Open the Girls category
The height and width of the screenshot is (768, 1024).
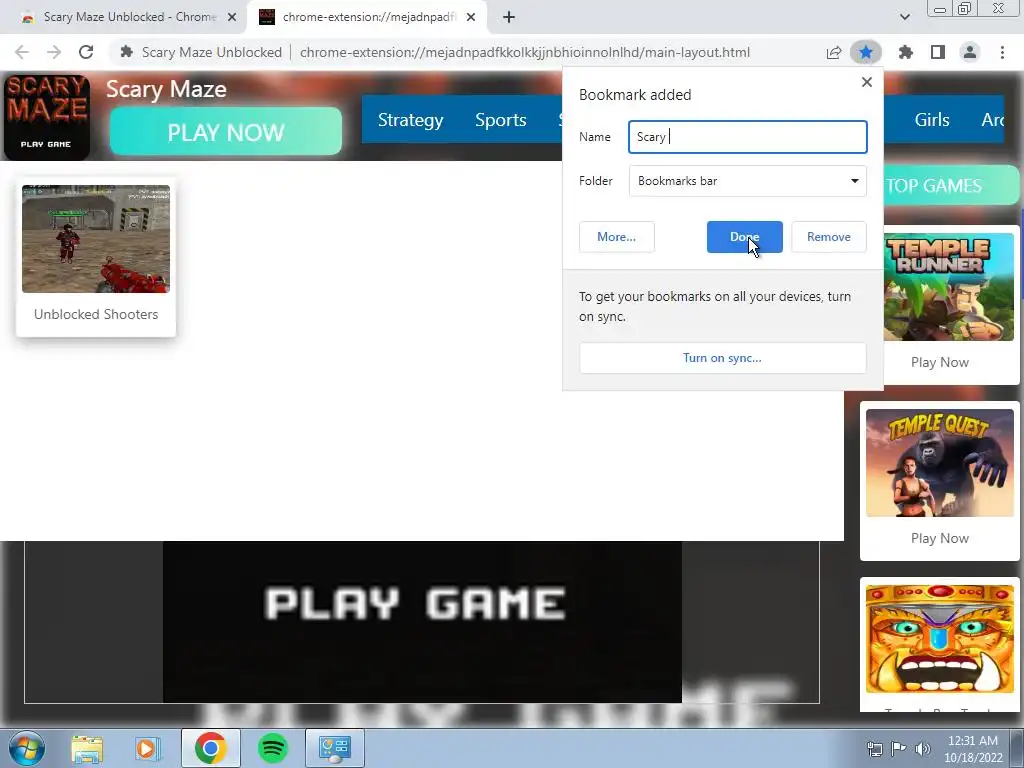tap(932, 120)
